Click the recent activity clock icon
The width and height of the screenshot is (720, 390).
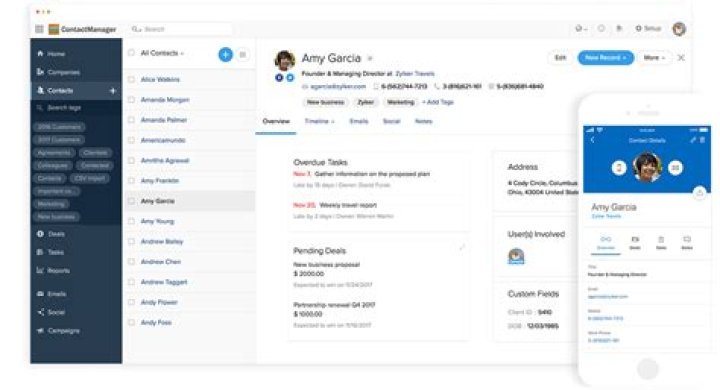[x=601, y=28]
